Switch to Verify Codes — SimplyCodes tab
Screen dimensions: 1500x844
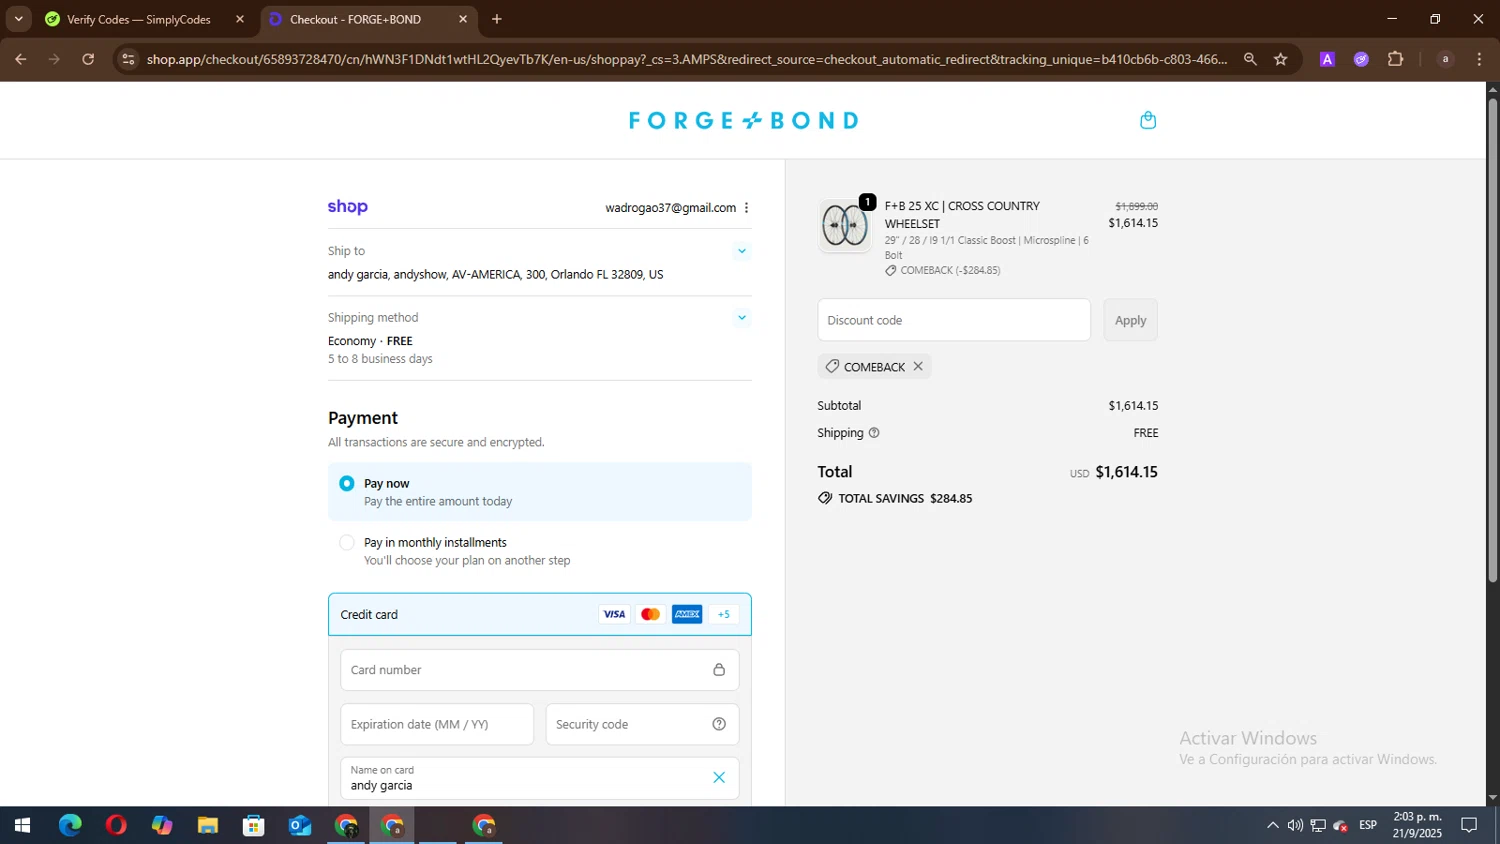[138, 19]
